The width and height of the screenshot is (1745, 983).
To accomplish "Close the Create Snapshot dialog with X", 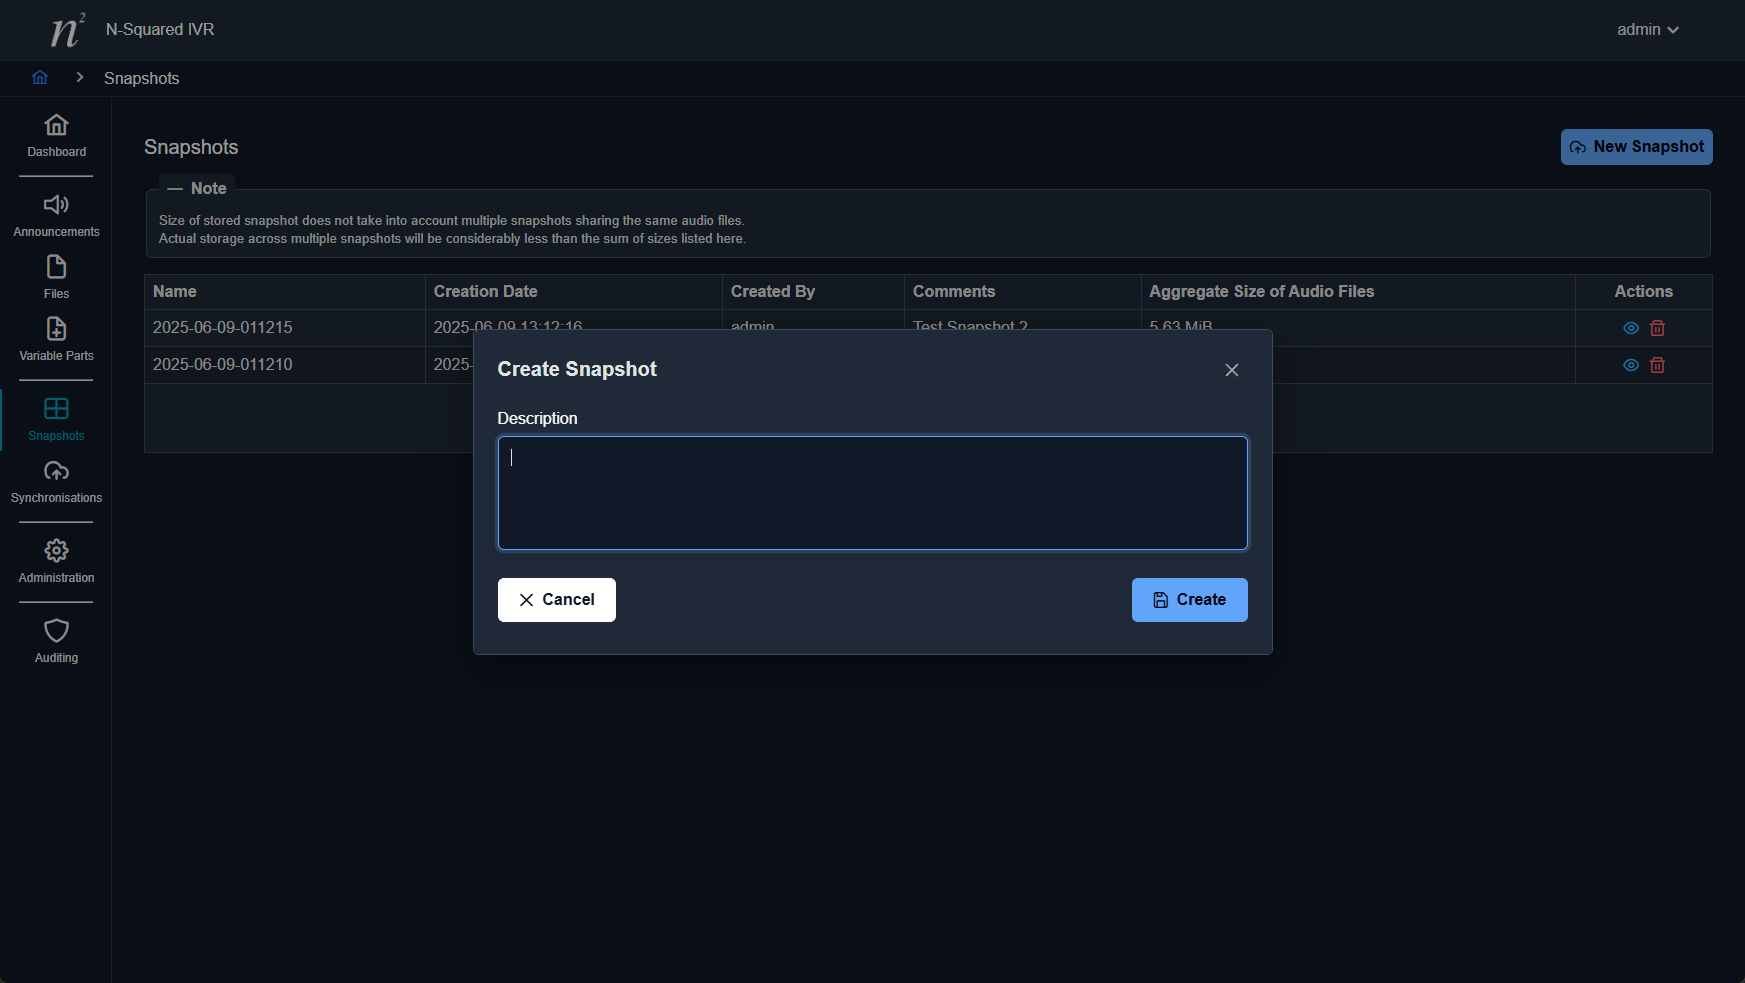I will (1231, 370).
